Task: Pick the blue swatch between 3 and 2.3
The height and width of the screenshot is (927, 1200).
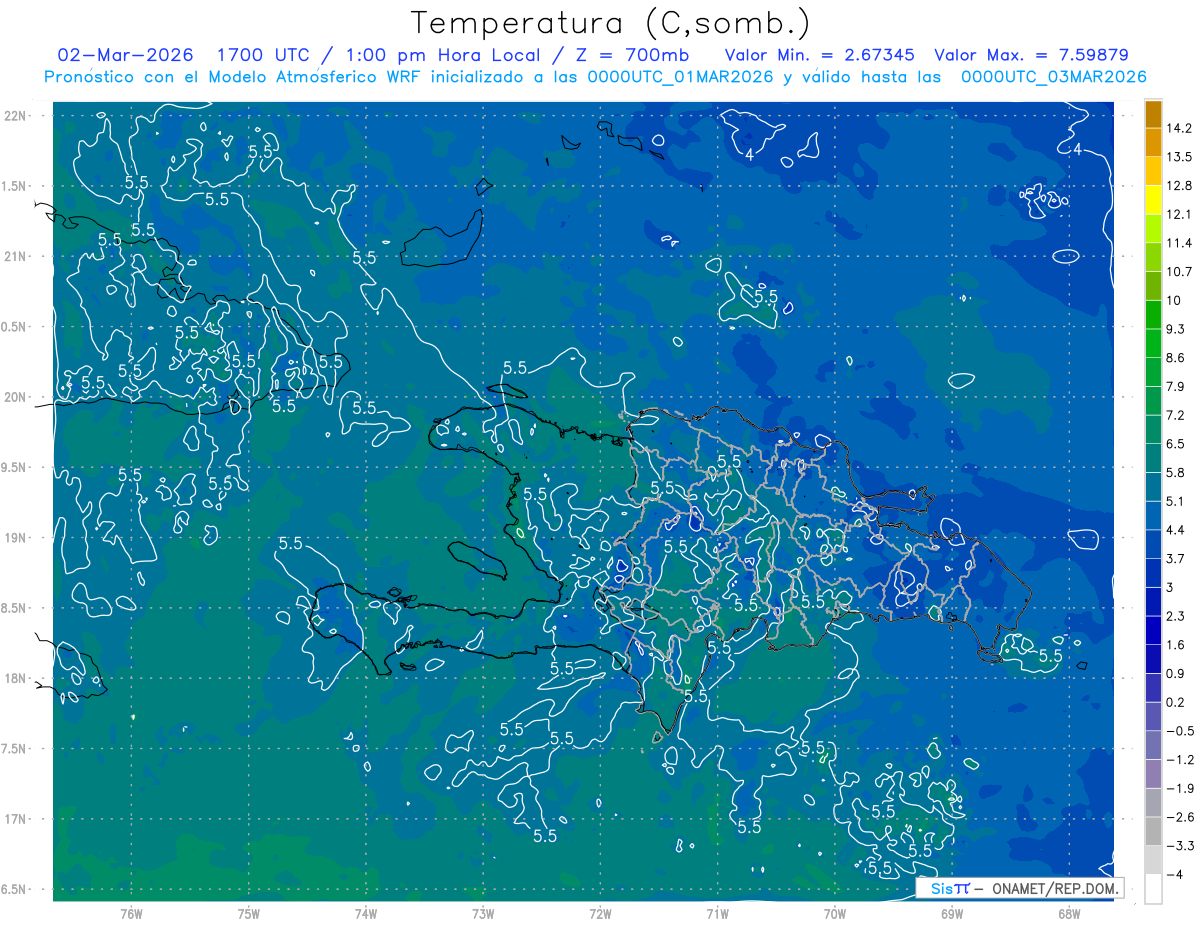Action: click(1153, 602)
